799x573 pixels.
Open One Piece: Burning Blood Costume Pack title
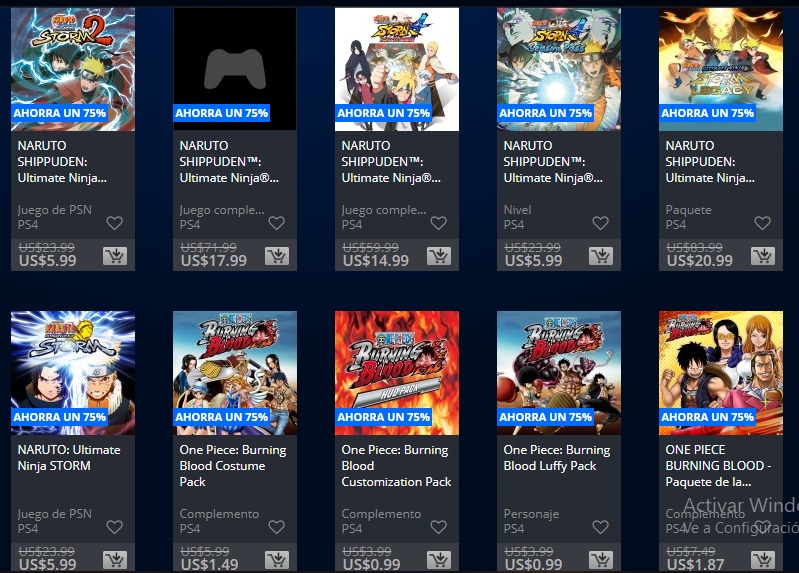click(x=232, y=465)
